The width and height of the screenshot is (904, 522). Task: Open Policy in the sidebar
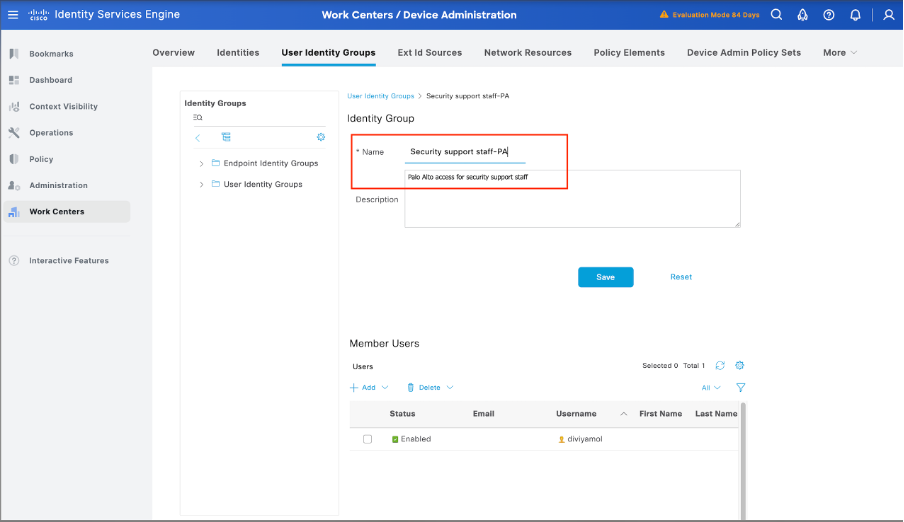[x=41, y=159]
